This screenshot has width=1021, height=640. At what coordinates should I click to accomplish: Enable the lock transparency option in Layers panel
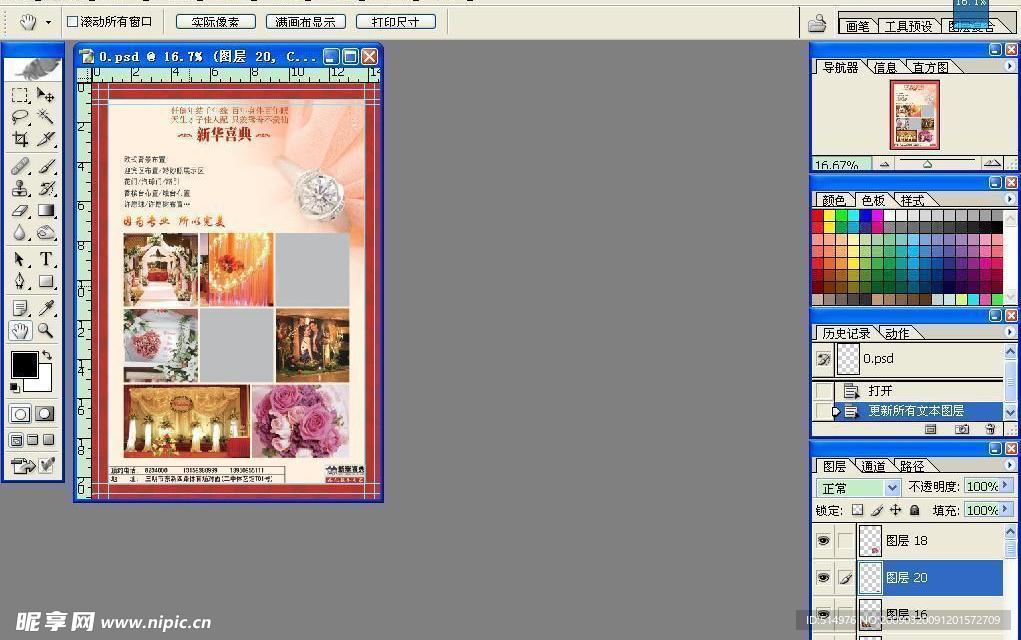(858, 511)
